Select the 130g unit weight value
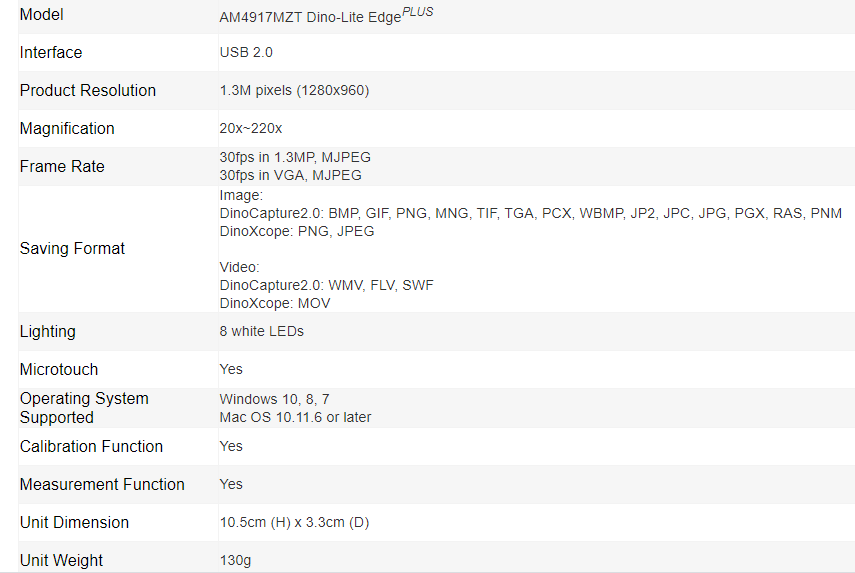This screenshot has width=855, height=573. [x=236, y=560]
